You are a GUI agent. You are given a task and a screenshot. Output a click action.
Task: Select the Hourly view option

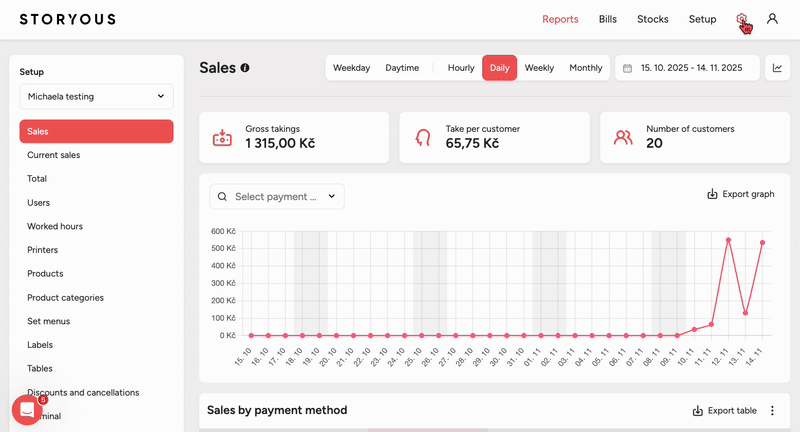tap(461, 68)
